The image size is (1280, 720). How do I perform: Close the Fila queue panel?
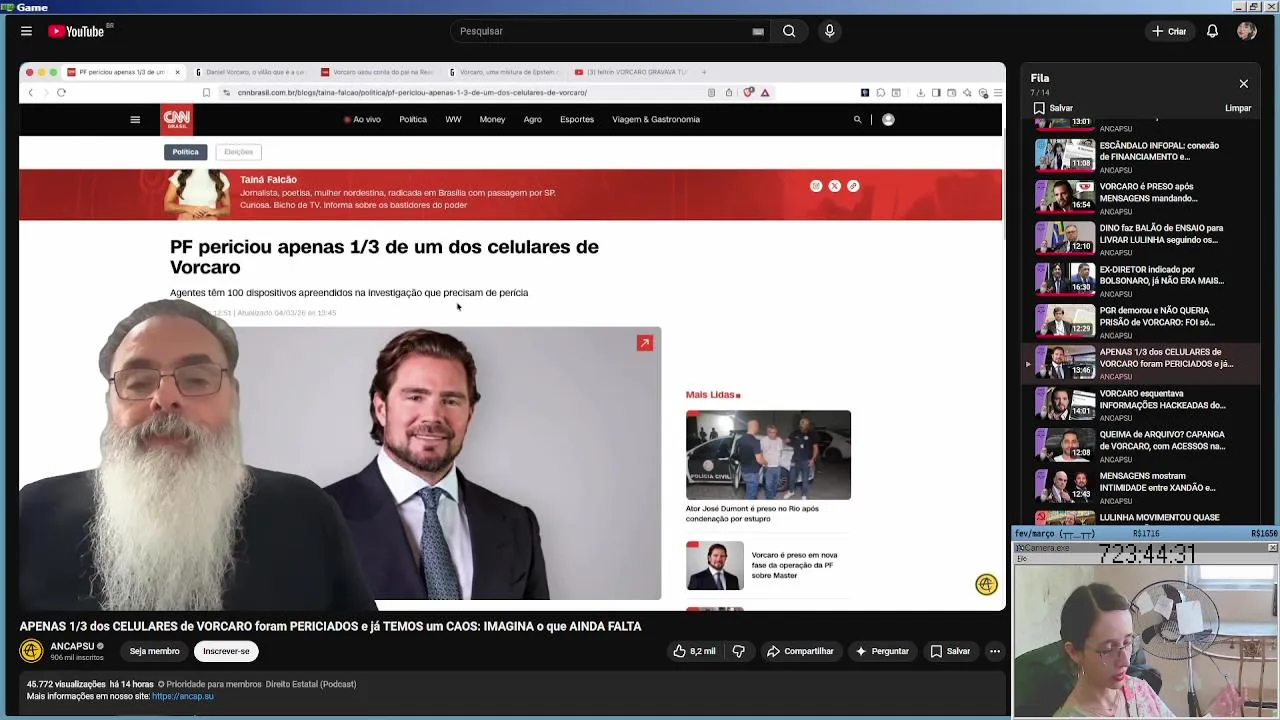(x=1243, y=84)
